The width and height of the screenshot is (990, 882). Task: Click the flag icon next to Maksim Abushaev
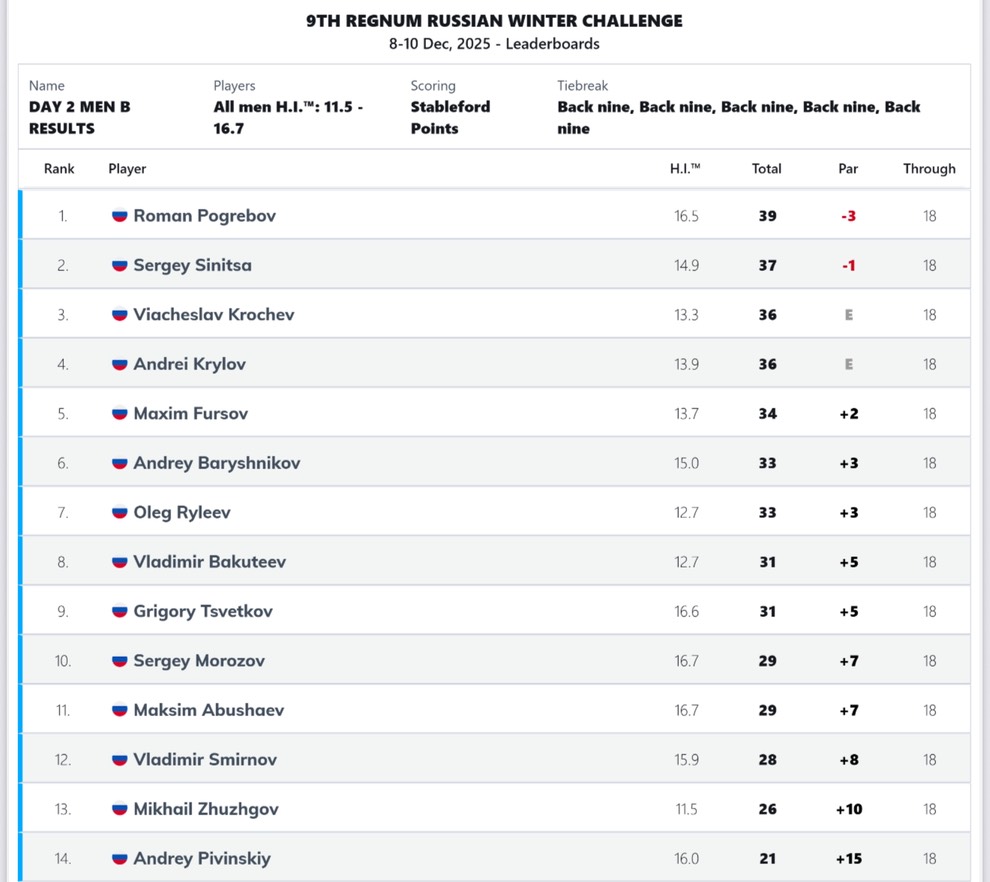(x=119, y=710)
